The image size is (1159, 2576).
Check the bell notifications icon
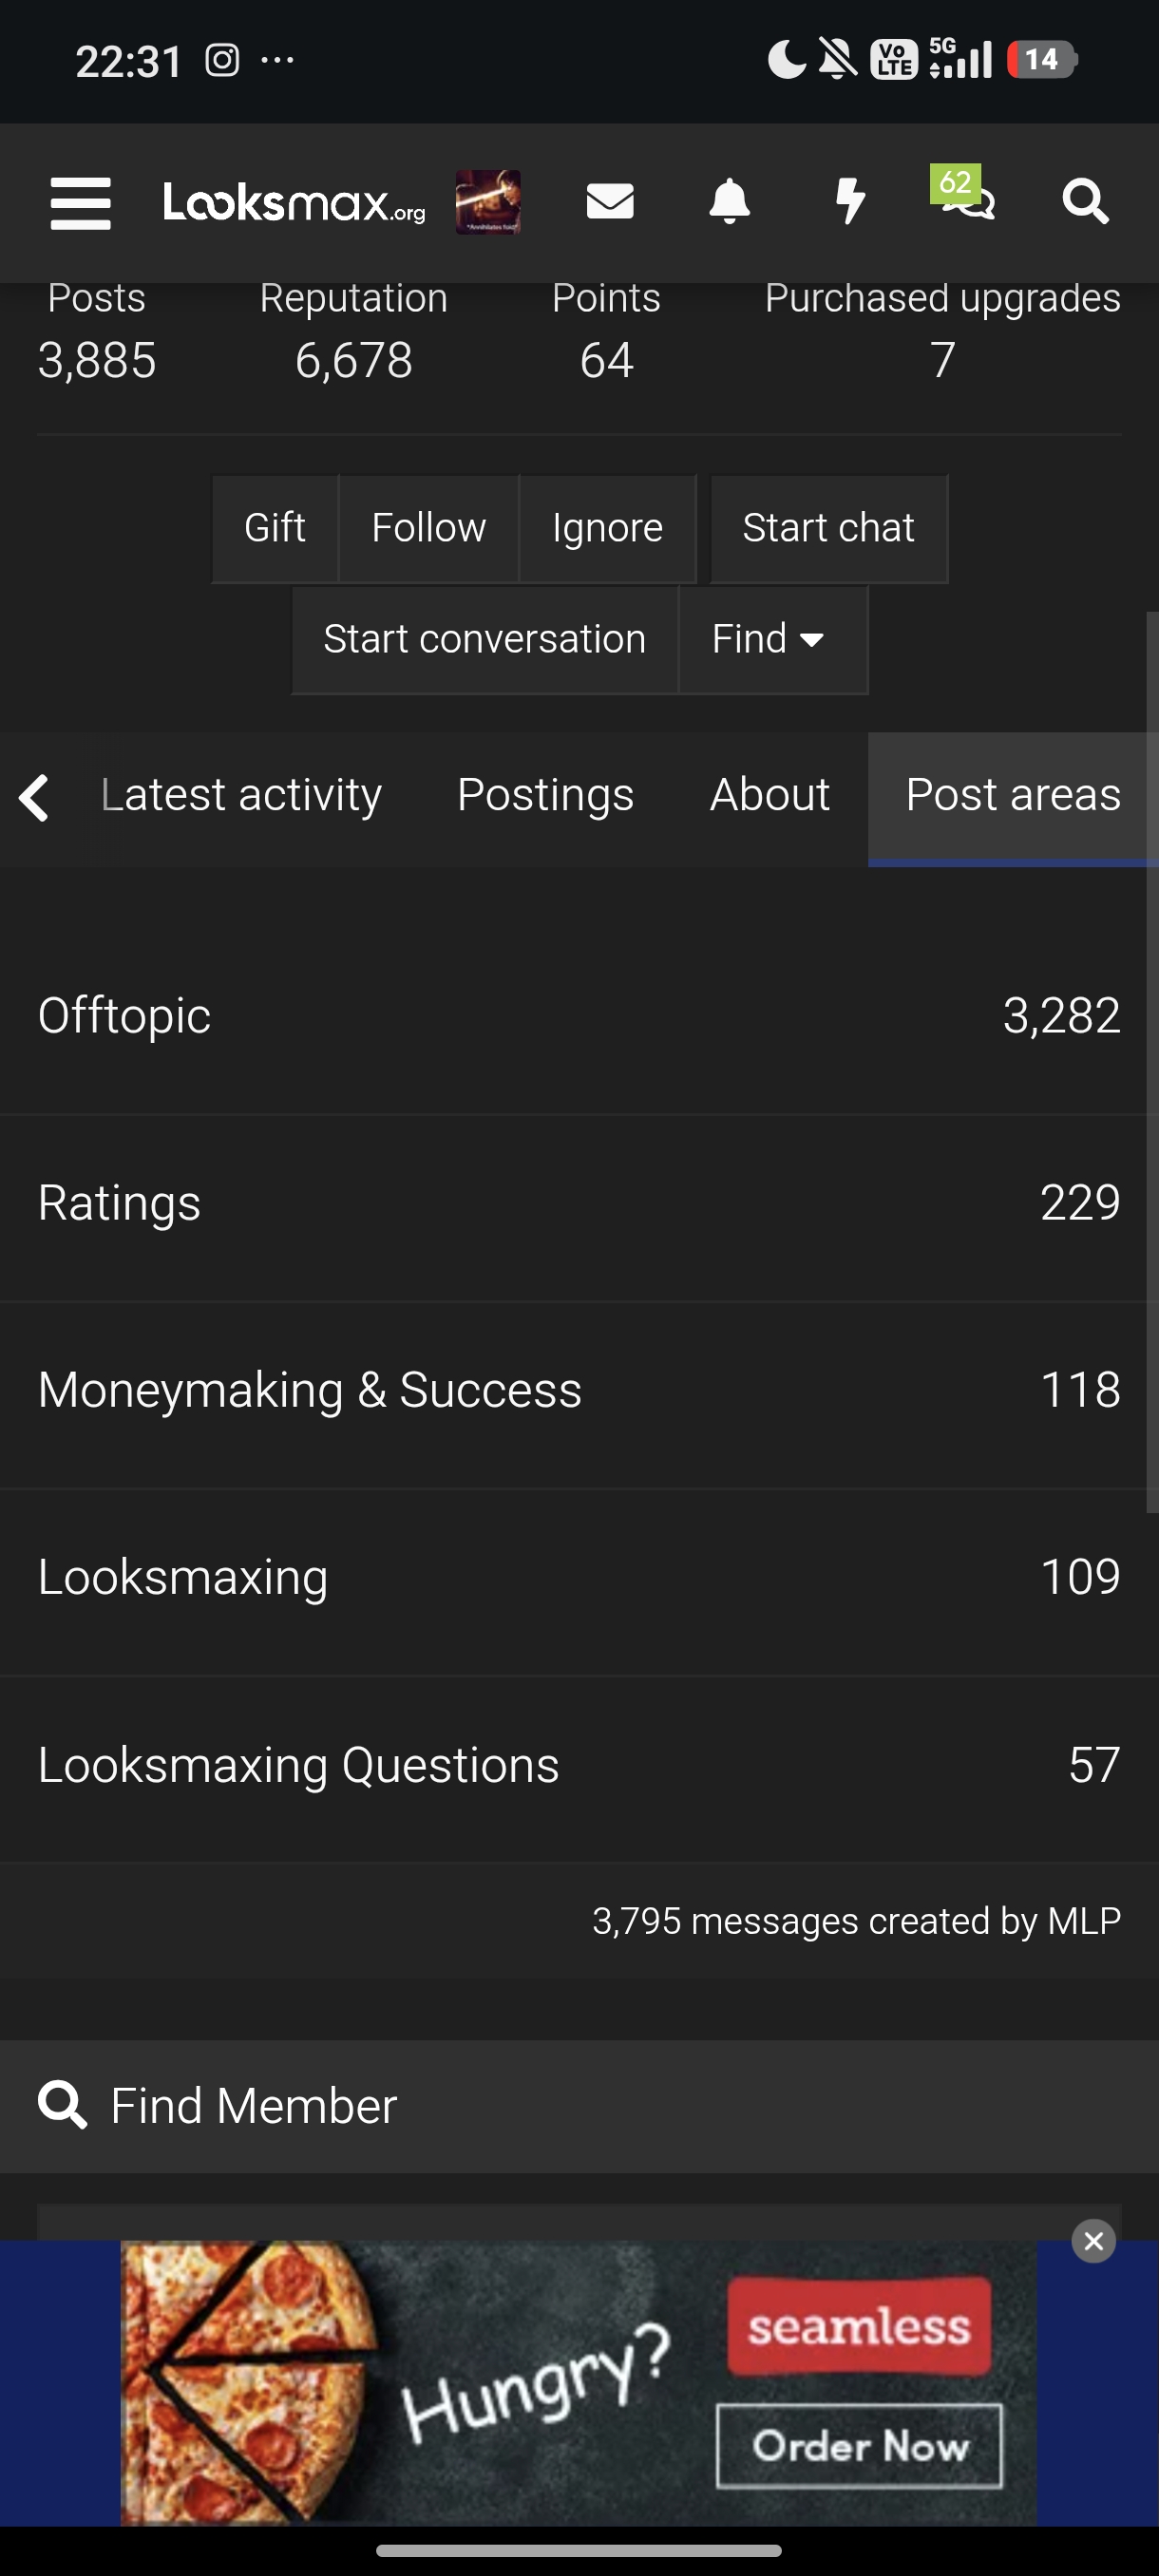tap(729, 202)
